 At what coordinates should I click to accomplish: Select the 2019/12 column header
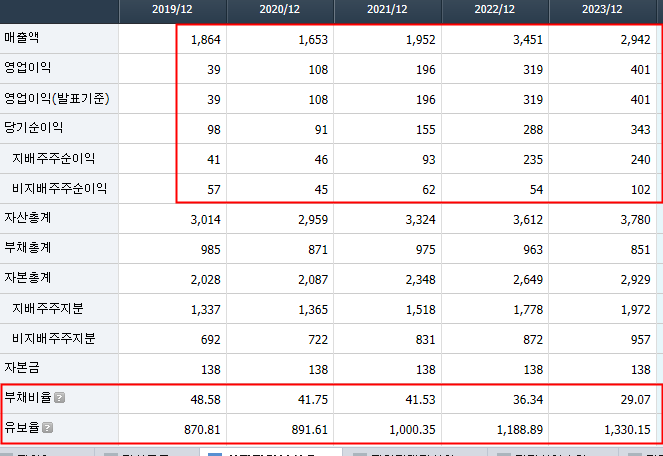click(173, 9)
